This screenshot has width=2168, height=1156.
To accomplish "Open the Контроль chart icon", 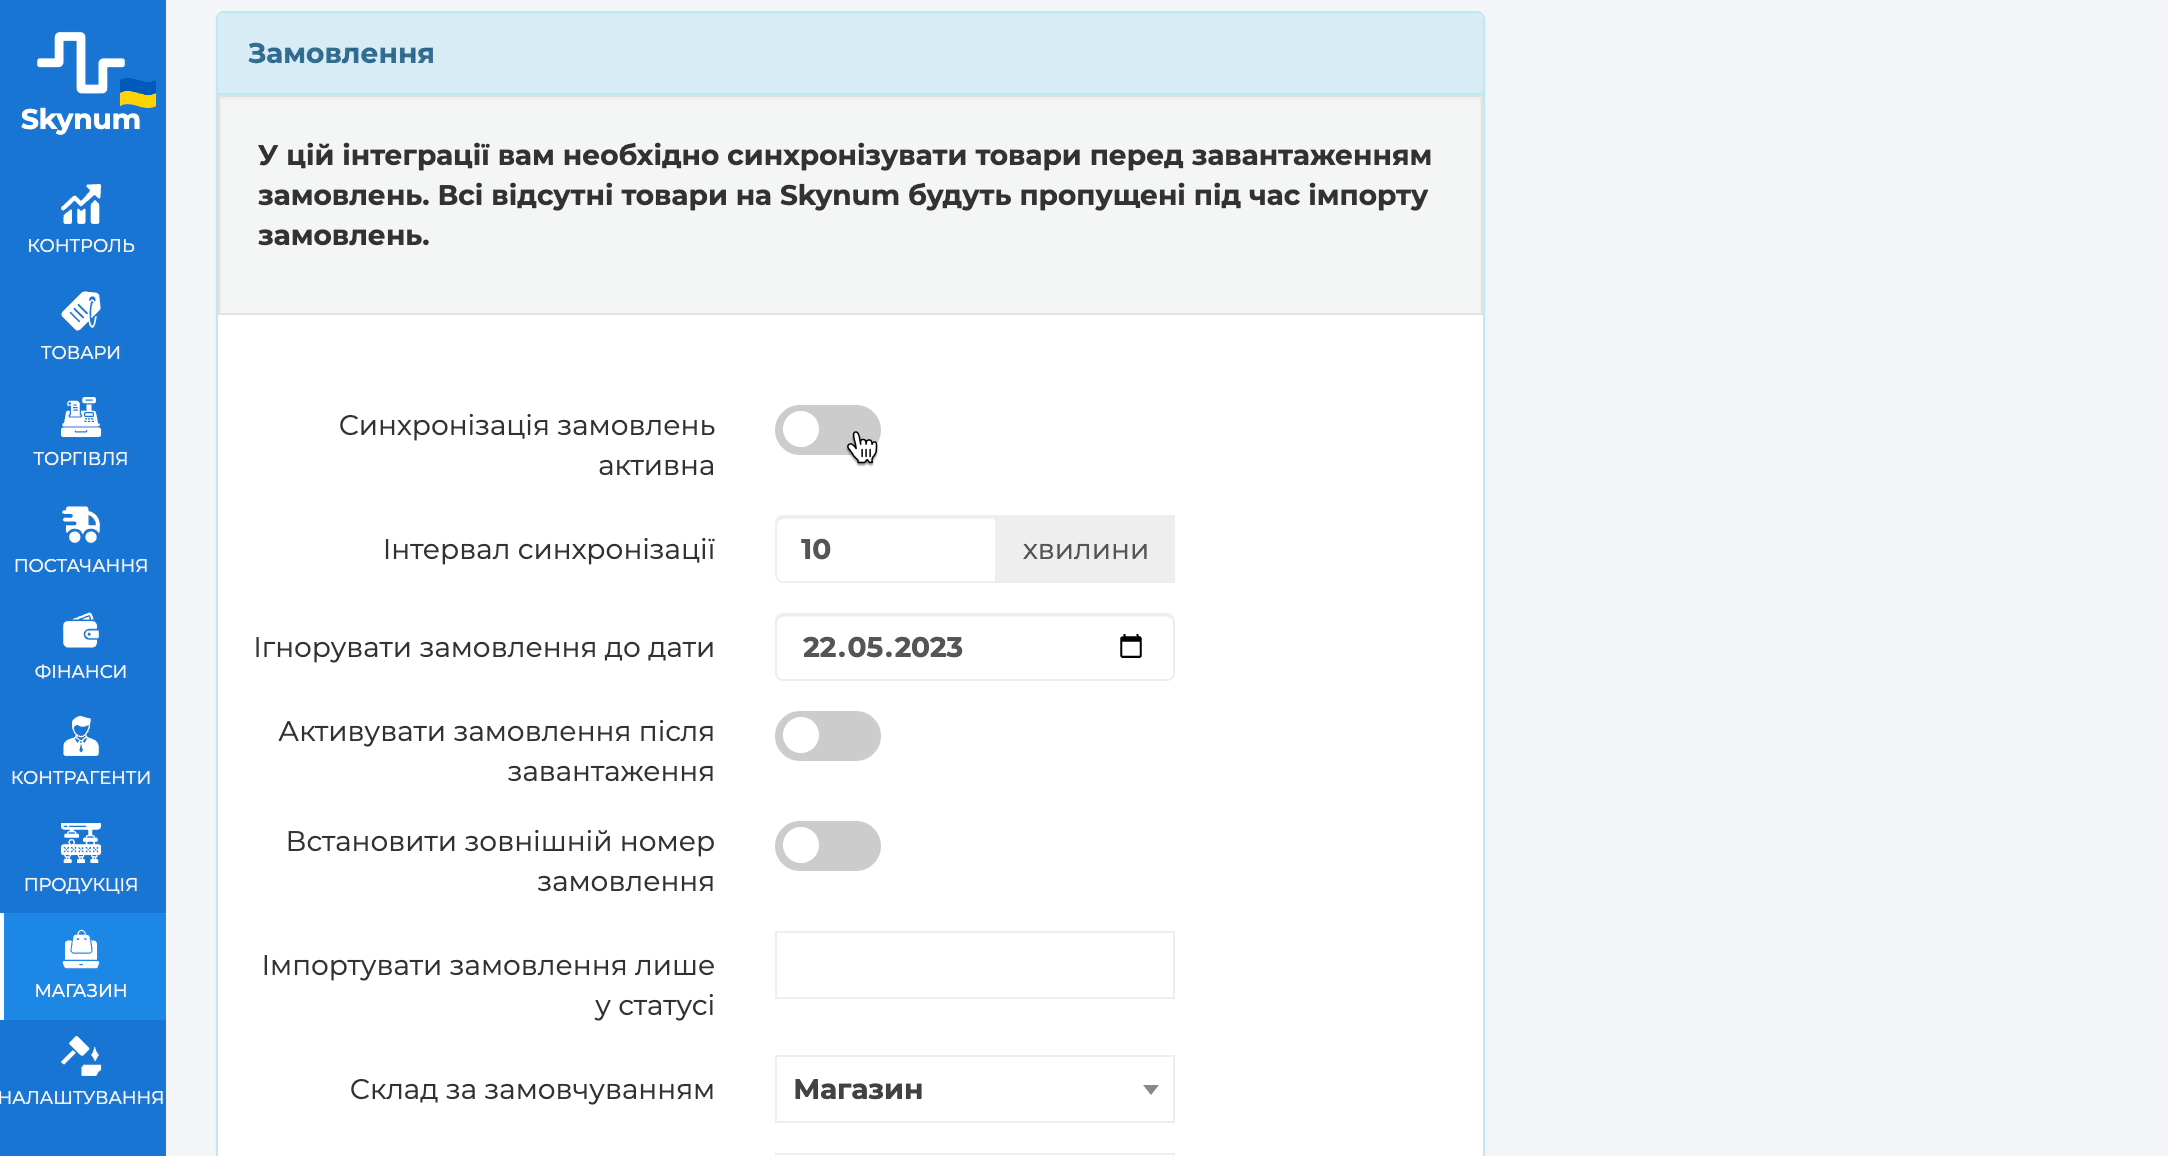I will 81,205.
